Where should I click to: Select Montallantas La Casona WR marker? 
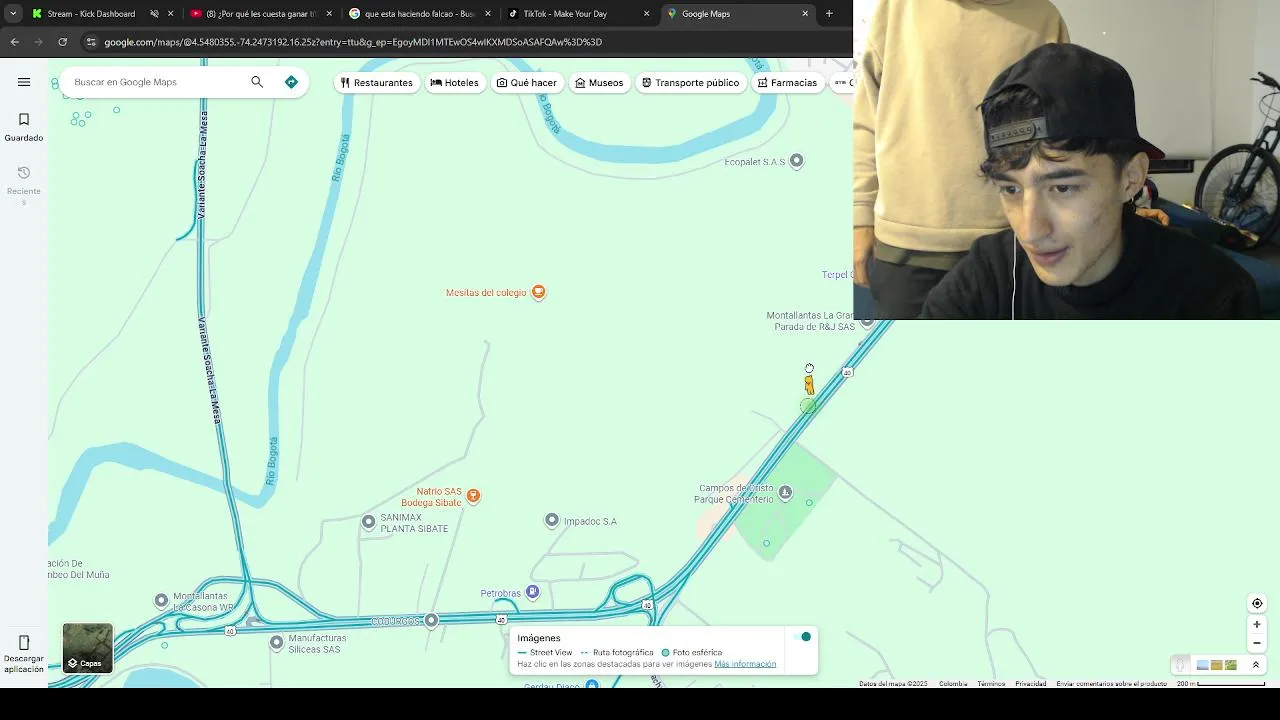[x=161, y=600]
